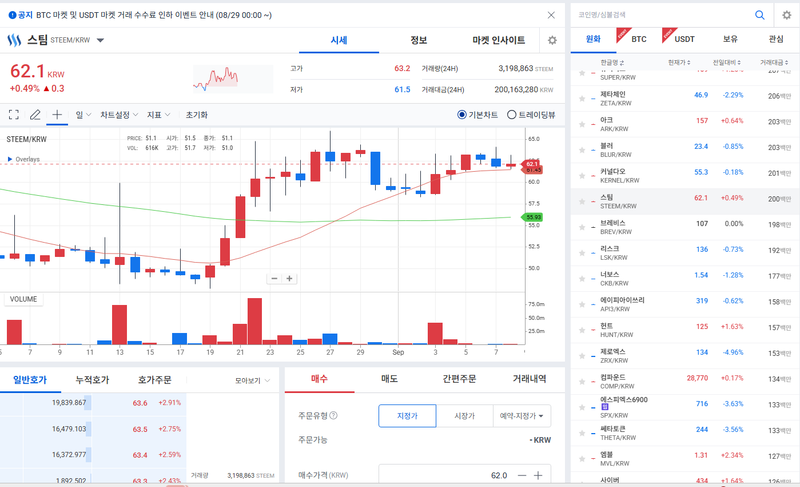
Task: Favorite star for 브레비스 BREV/KRW
Action: click(582, 227)
